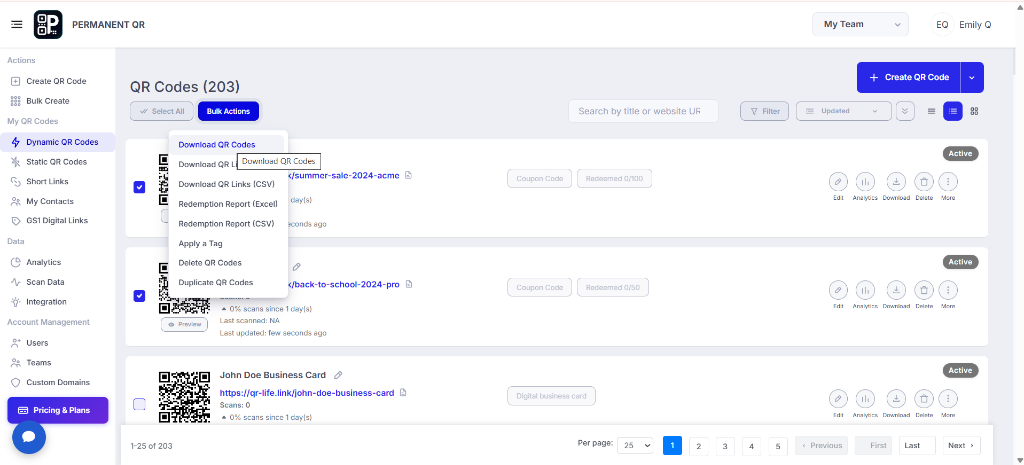The width and height of the screenshot is (1024, 465).
Task: Click the Select All button
Action: click(x=162, y=111)
